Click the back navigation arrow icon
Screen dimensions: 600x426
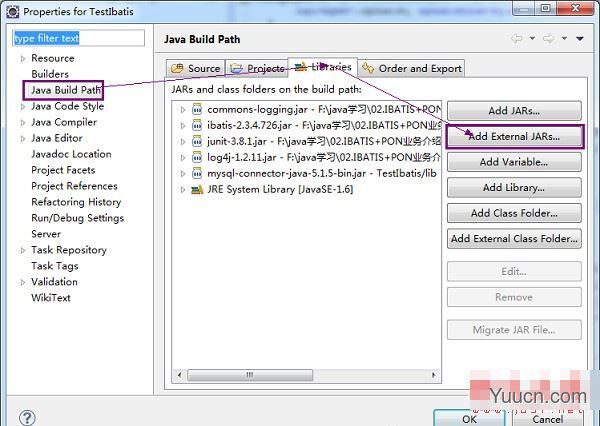pyautogui.click(x=517, y=39)
